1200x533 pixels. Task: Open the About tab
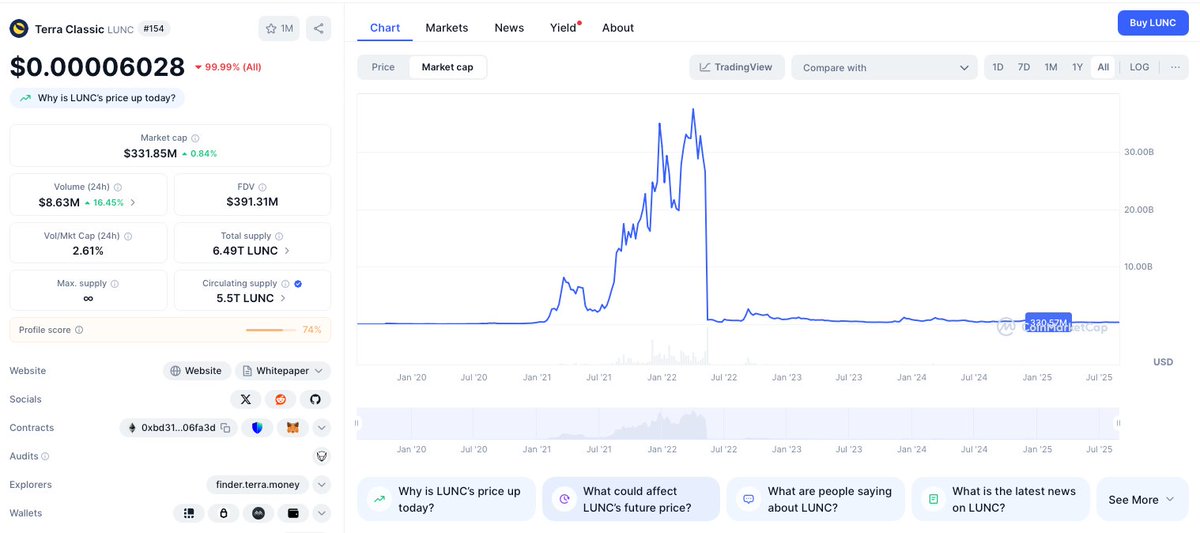pyautogui.click(x=618, y=28)
